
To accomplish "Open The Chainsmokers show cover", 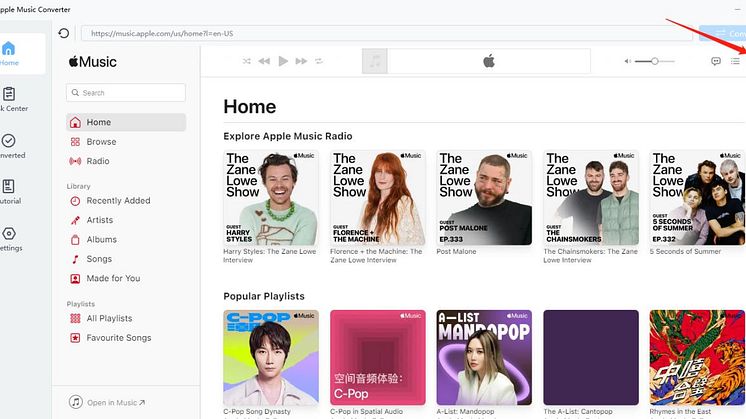I will (591, 198).
